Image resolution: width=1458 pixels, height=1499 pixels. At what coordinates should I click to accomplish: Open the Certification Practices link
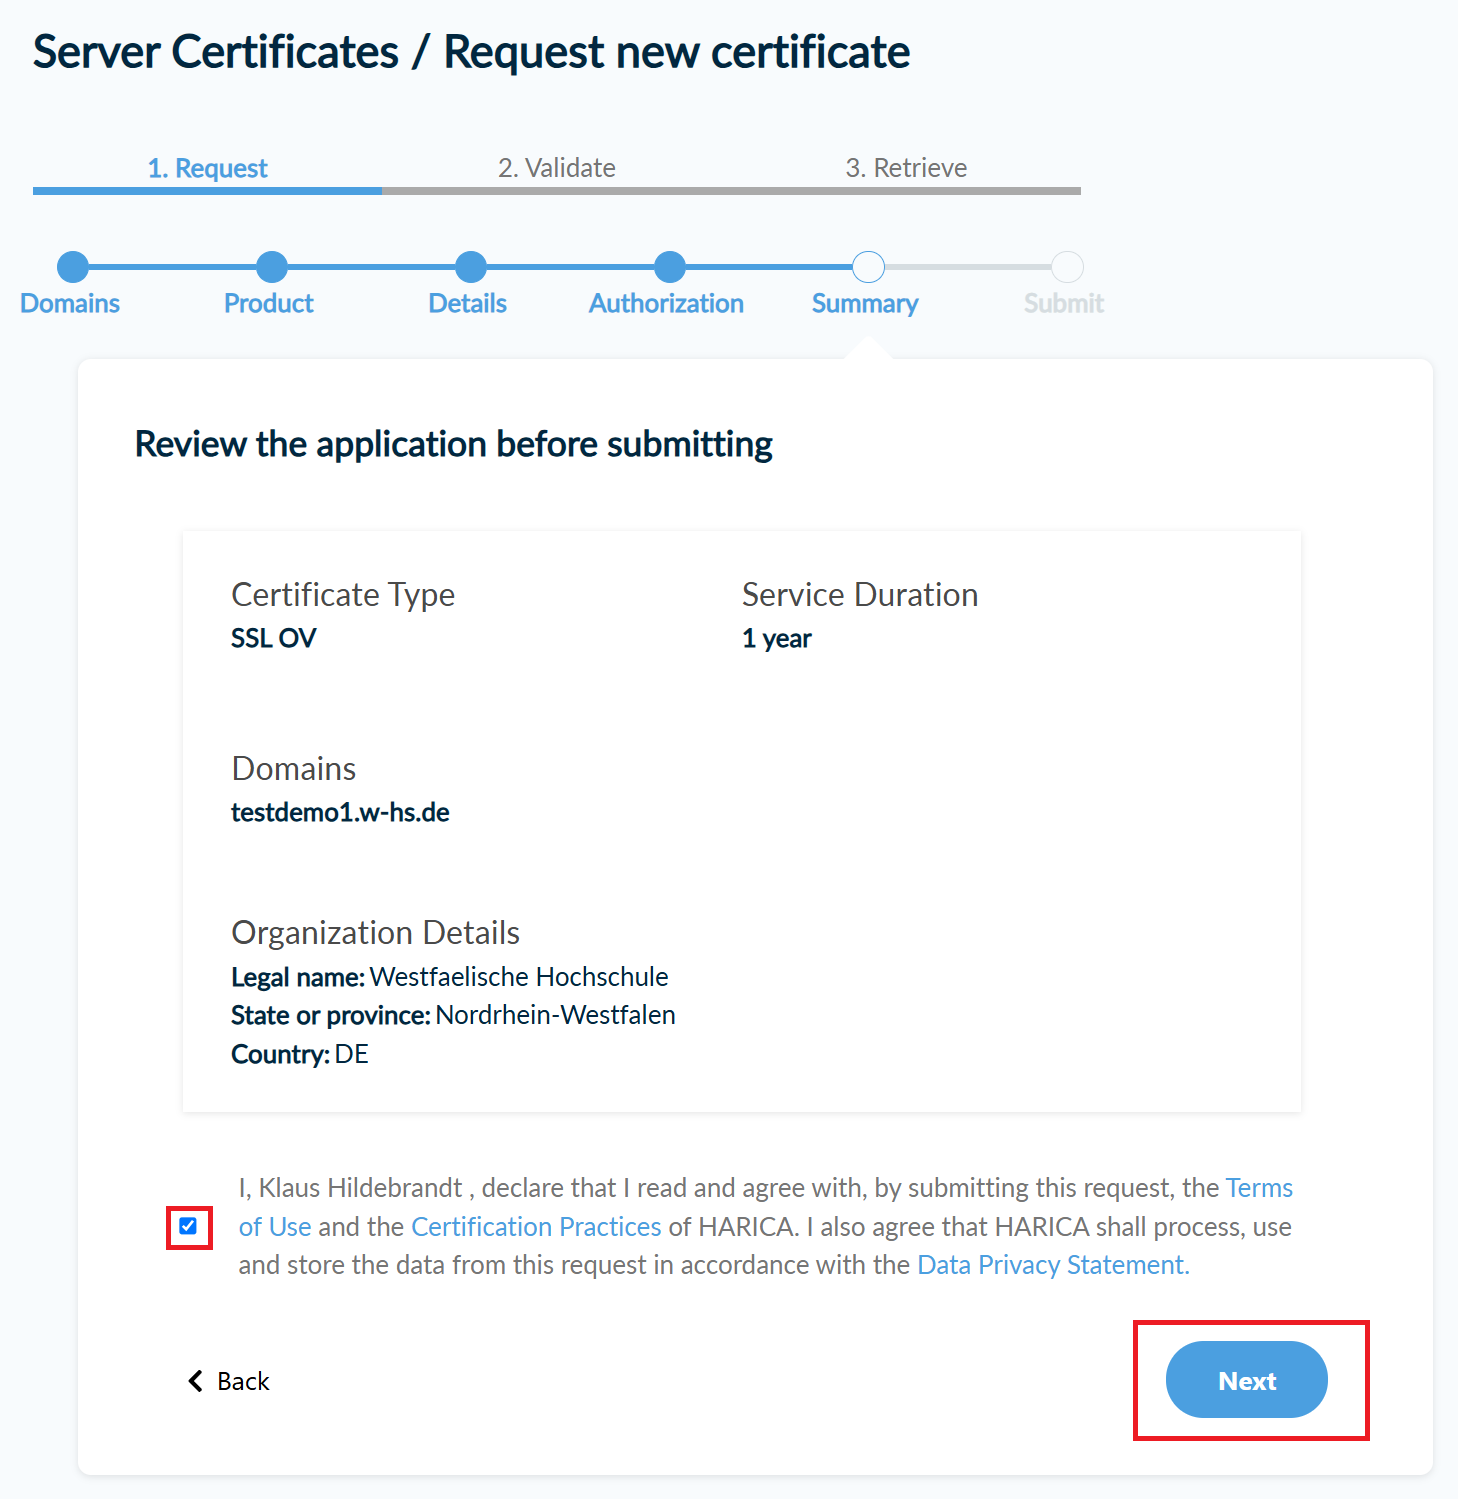[x=536, y=1227]
